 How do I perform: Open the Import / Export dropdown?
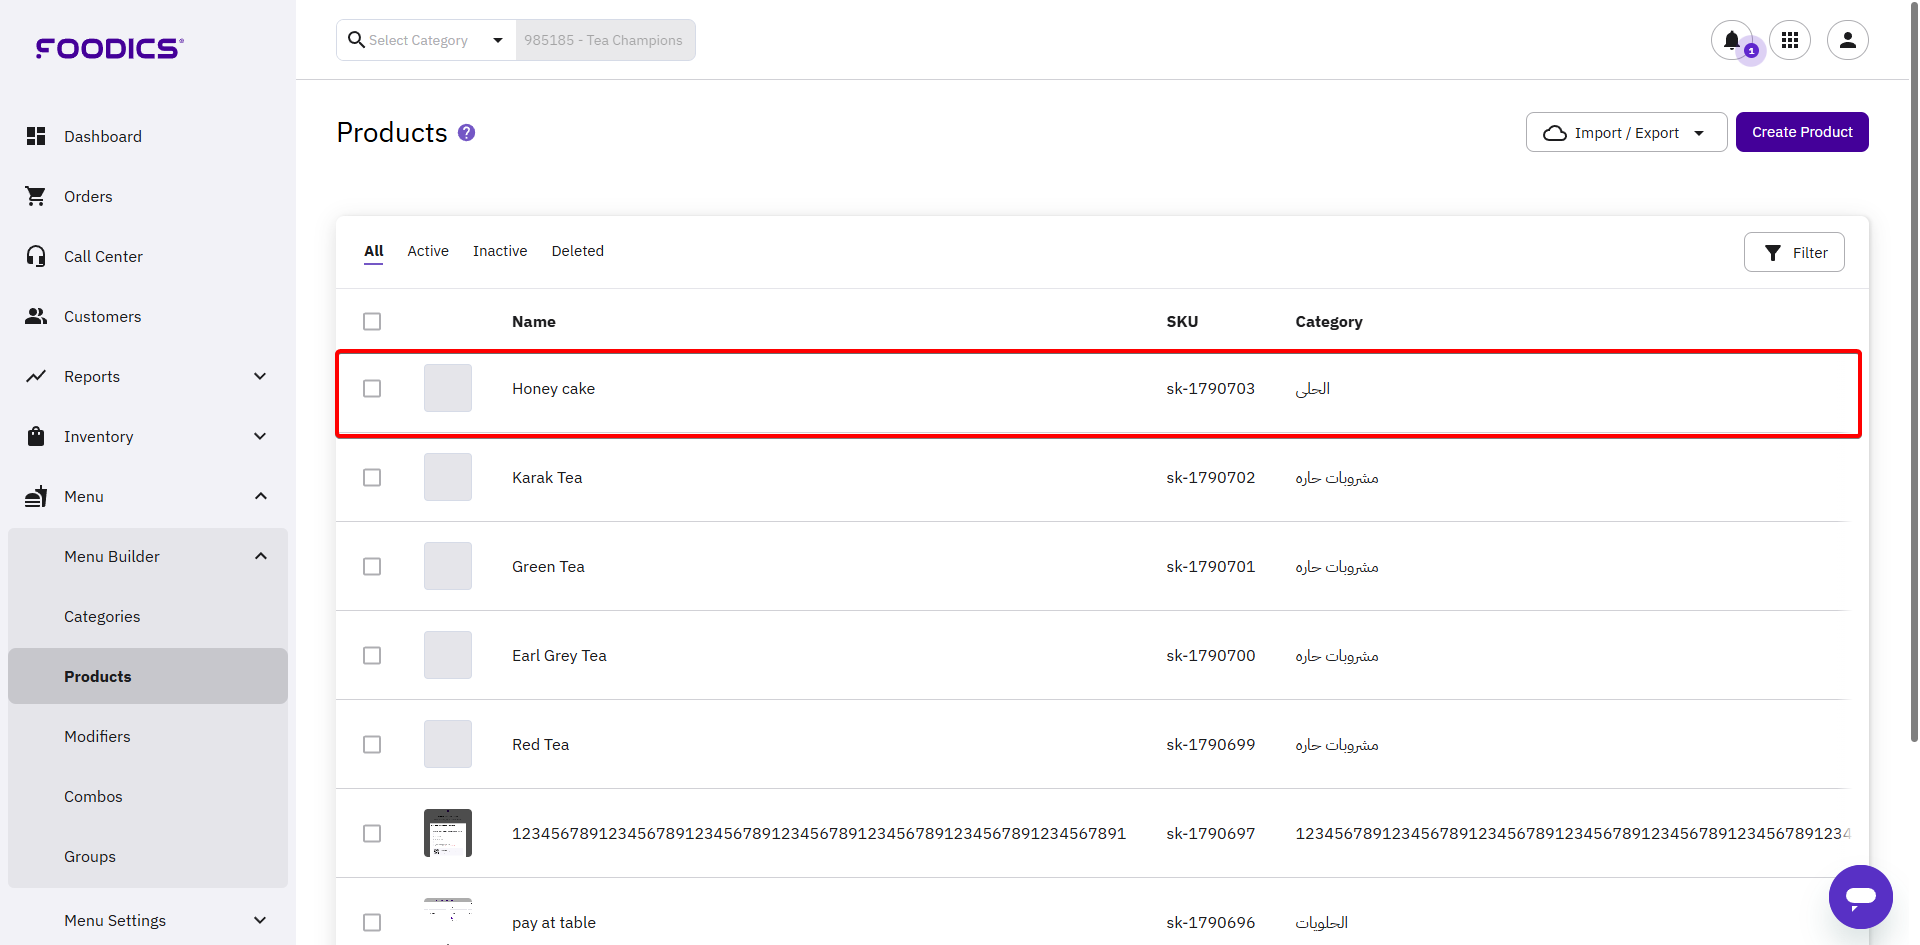[x=1626, y=132]
